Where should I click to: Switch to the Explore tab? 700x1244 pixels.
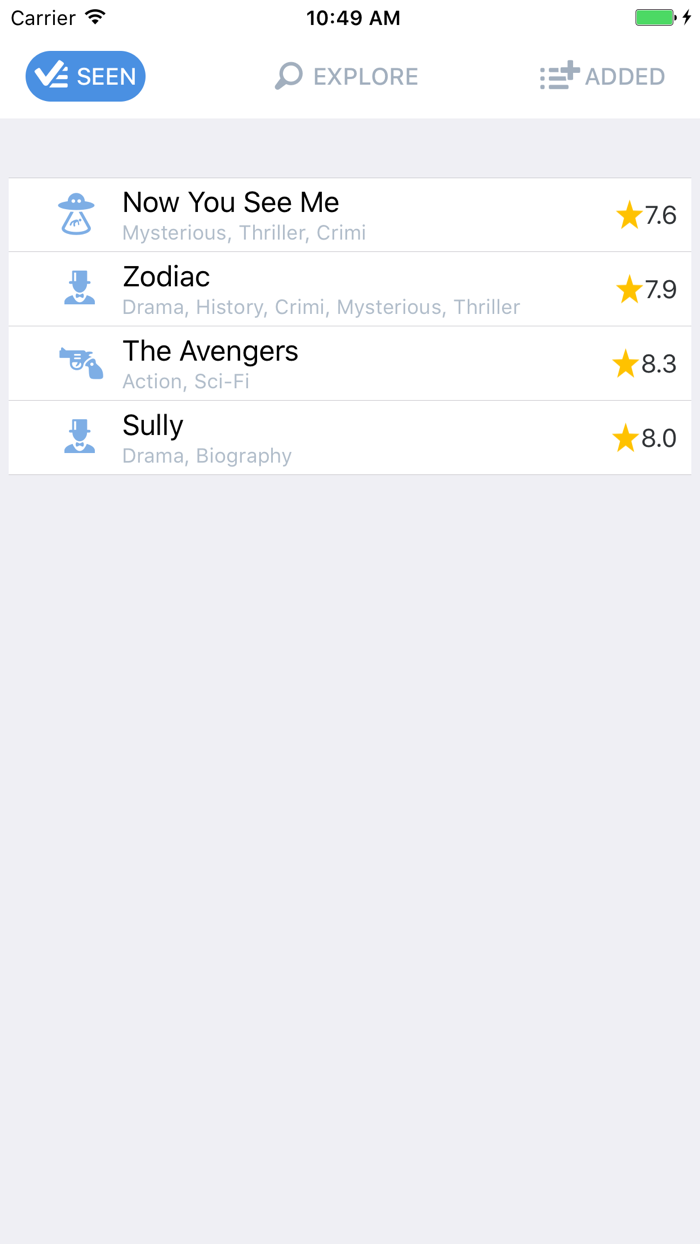tap(346, 76)
